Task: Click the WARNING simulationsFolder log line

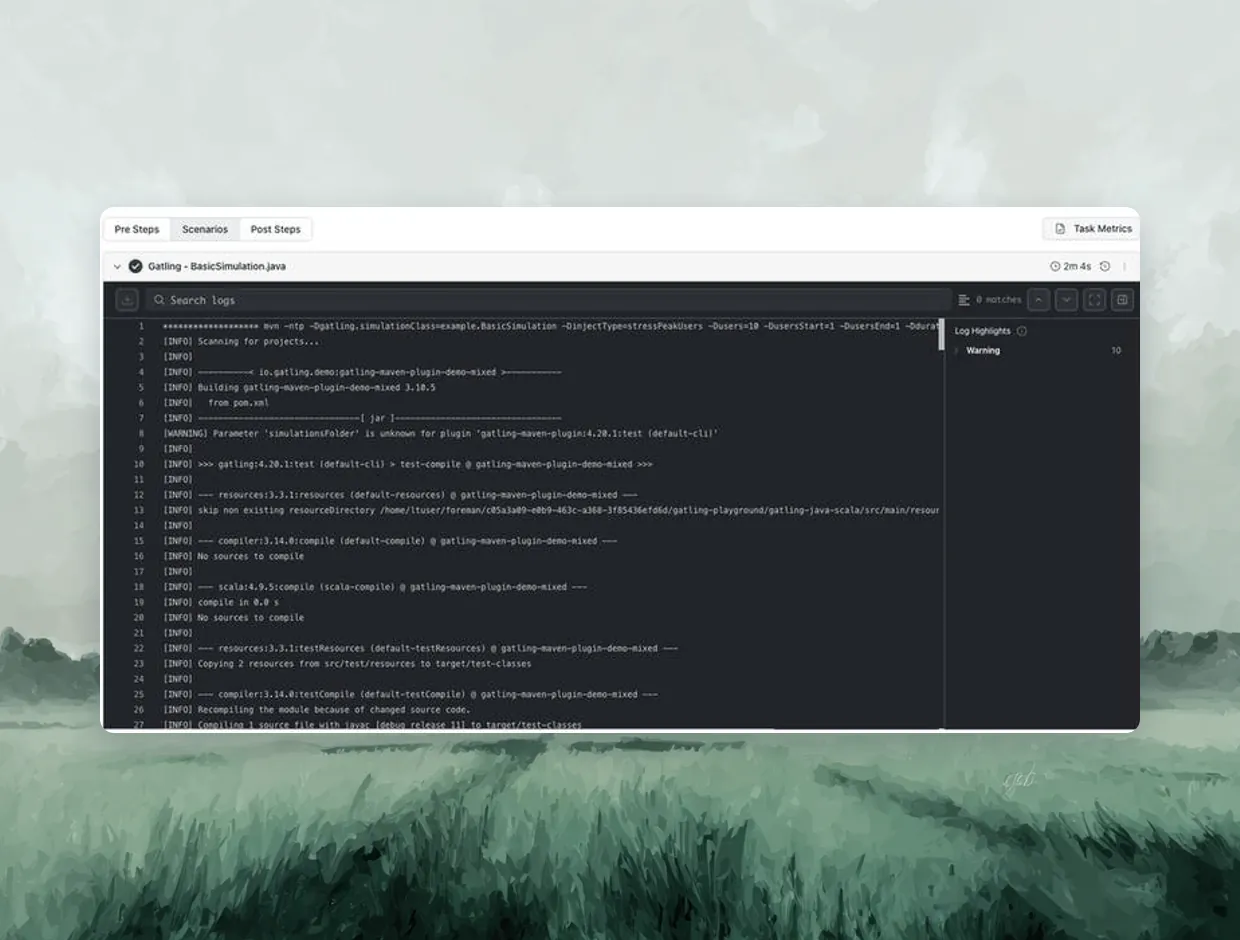Action: click(x=441, y=434)
